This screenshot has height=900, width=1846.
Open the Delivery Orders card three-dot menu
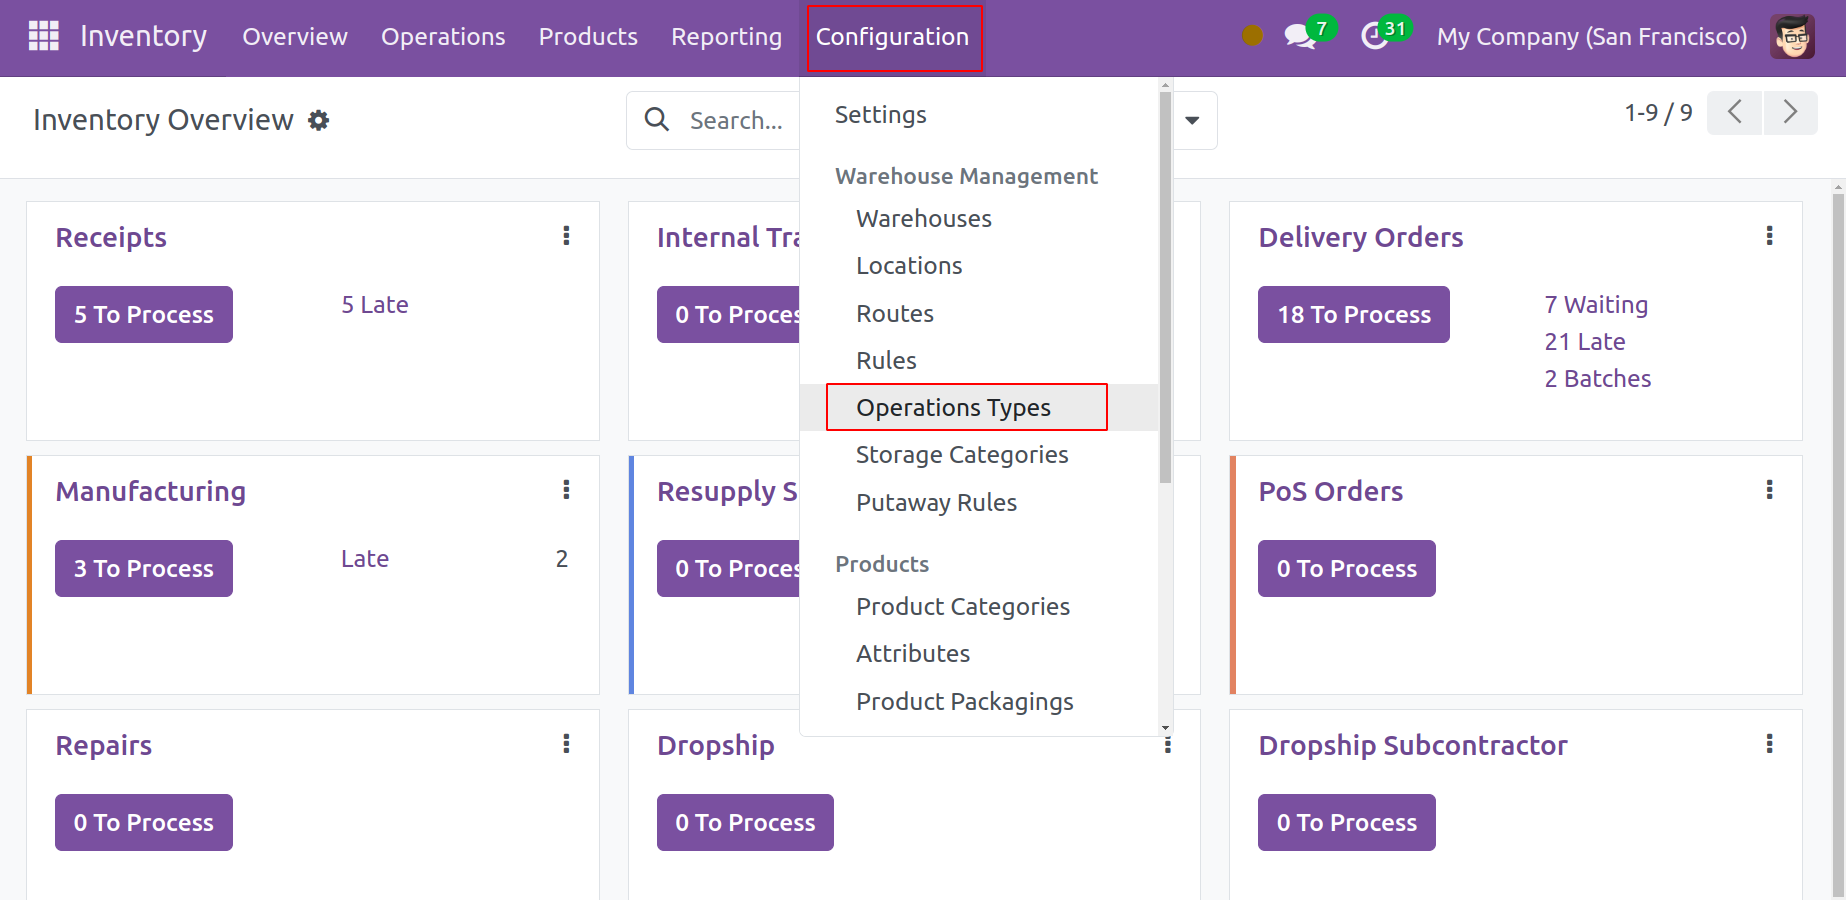coord(1769,235)
